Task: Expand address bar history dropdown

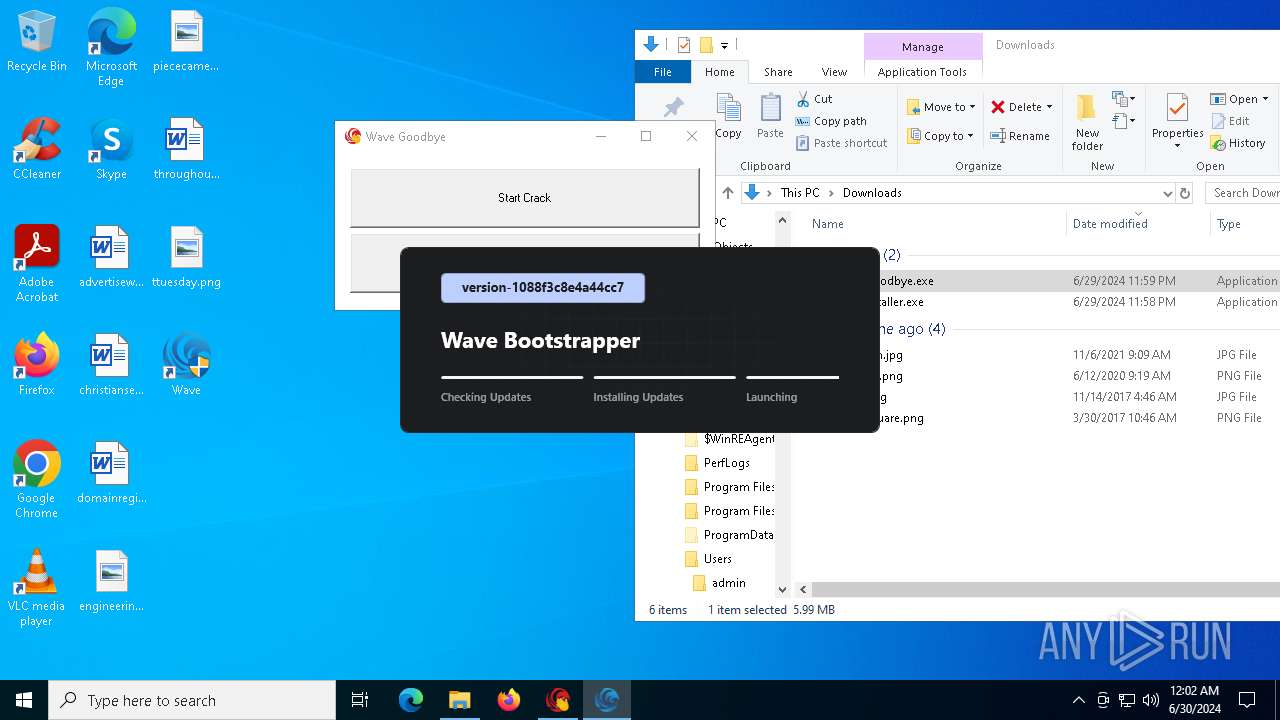Action: (1167, 193)
